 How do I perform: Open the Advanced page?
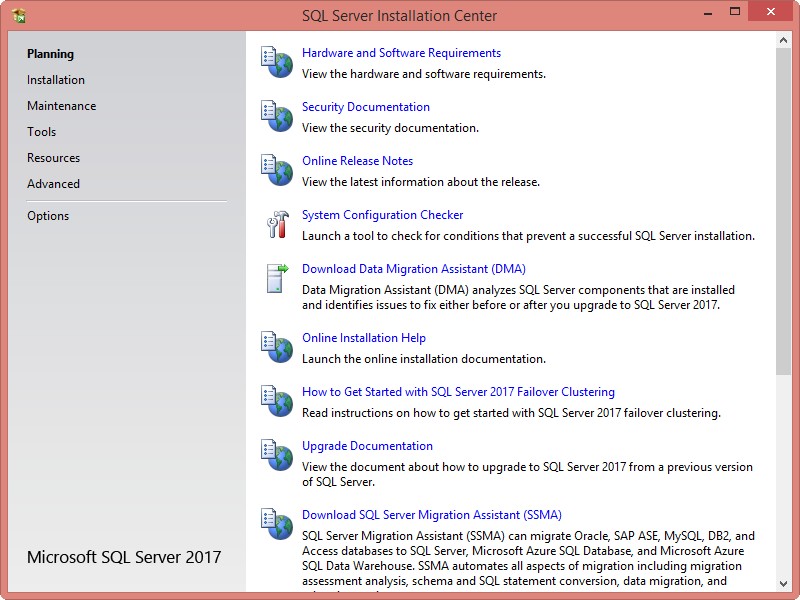pos(54,184)
